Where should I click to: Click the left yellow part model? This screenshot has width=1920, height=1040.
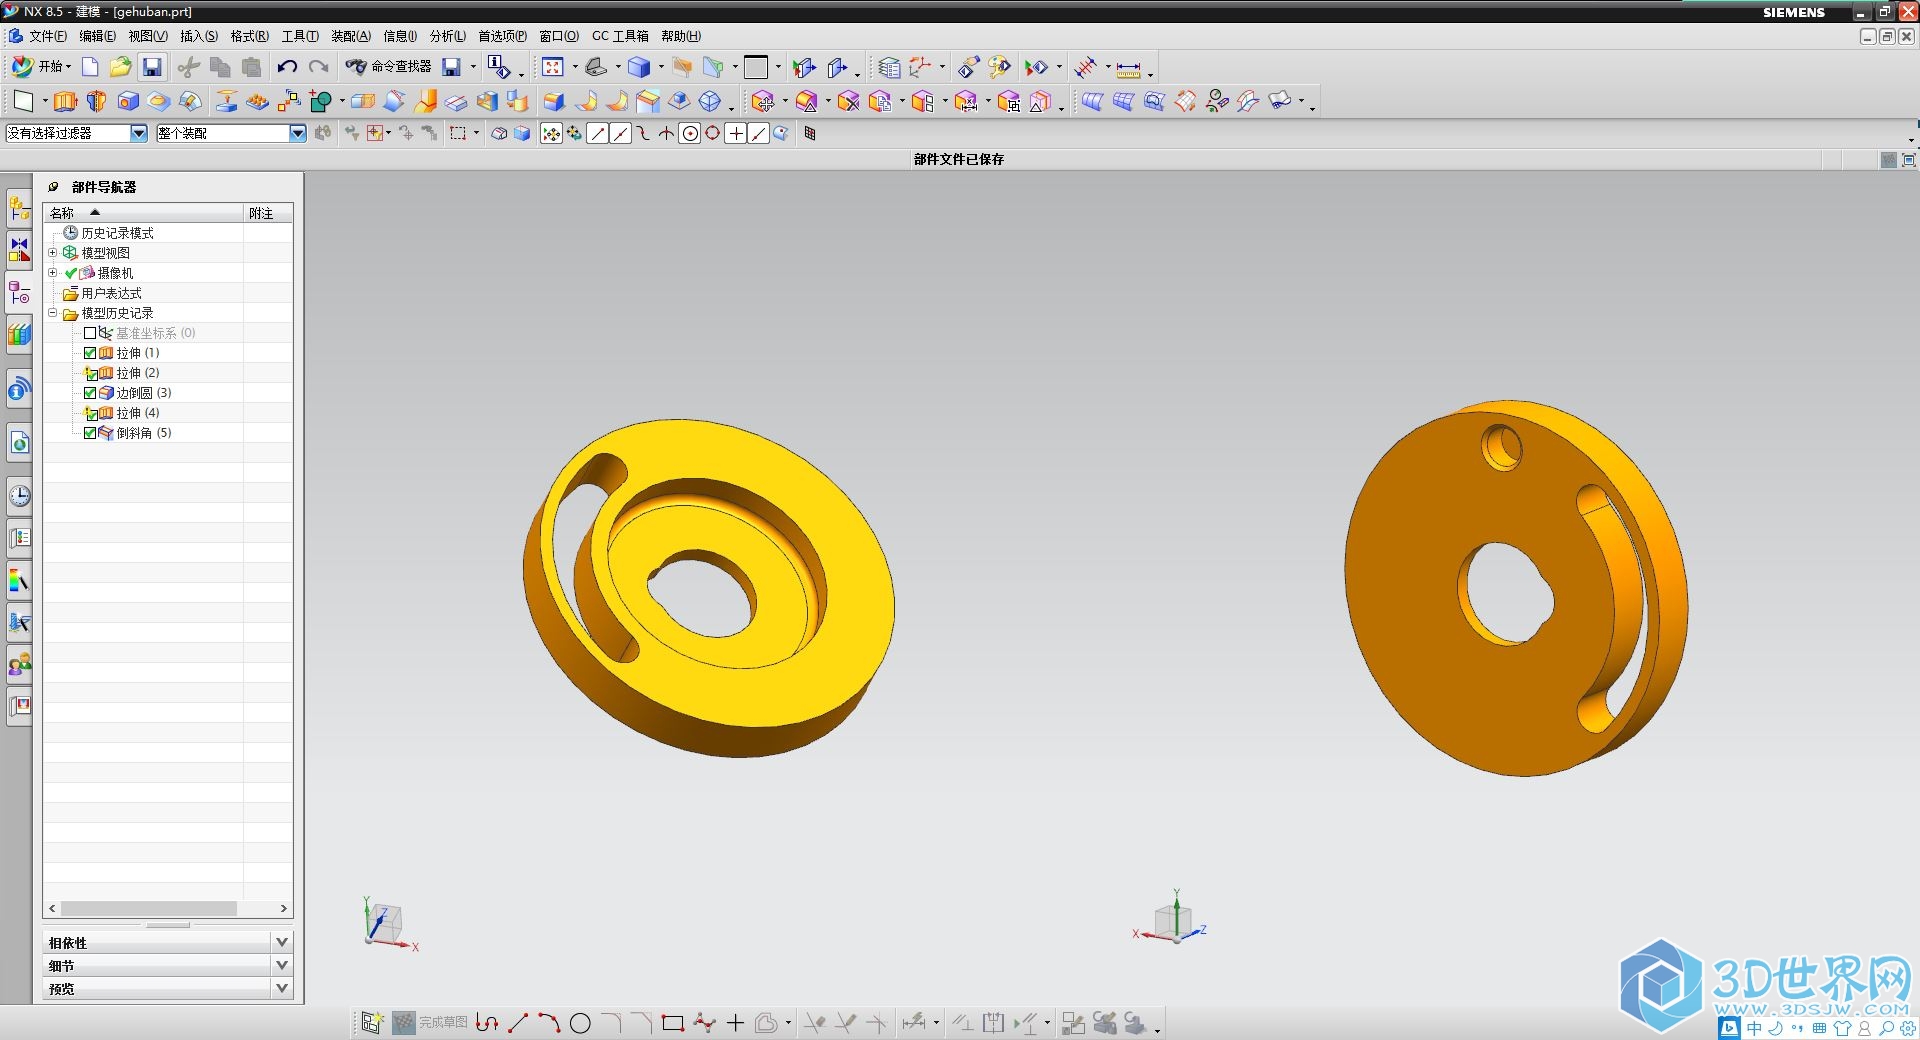click(708, 588)
